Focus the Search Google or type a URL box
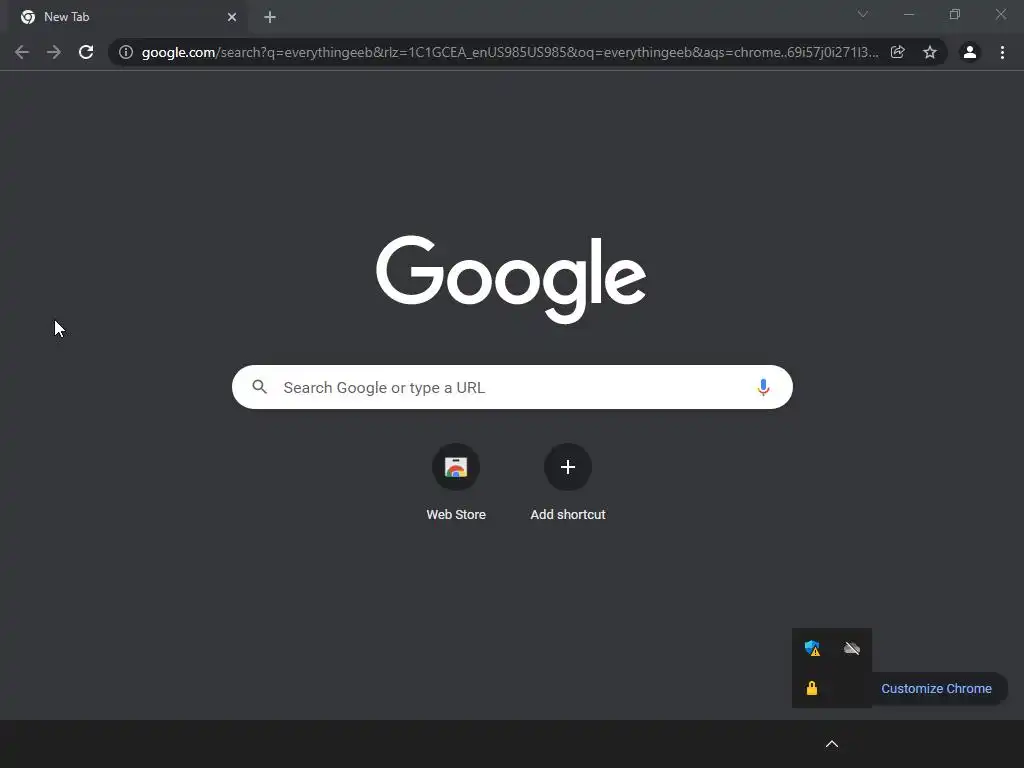Screen dimensions: 1024x768 (512, 387)
